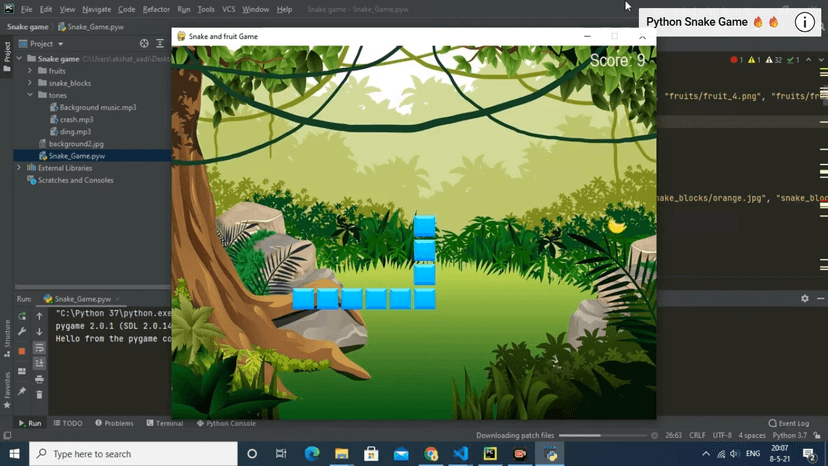Expand External Libraries node

(20, 168)
